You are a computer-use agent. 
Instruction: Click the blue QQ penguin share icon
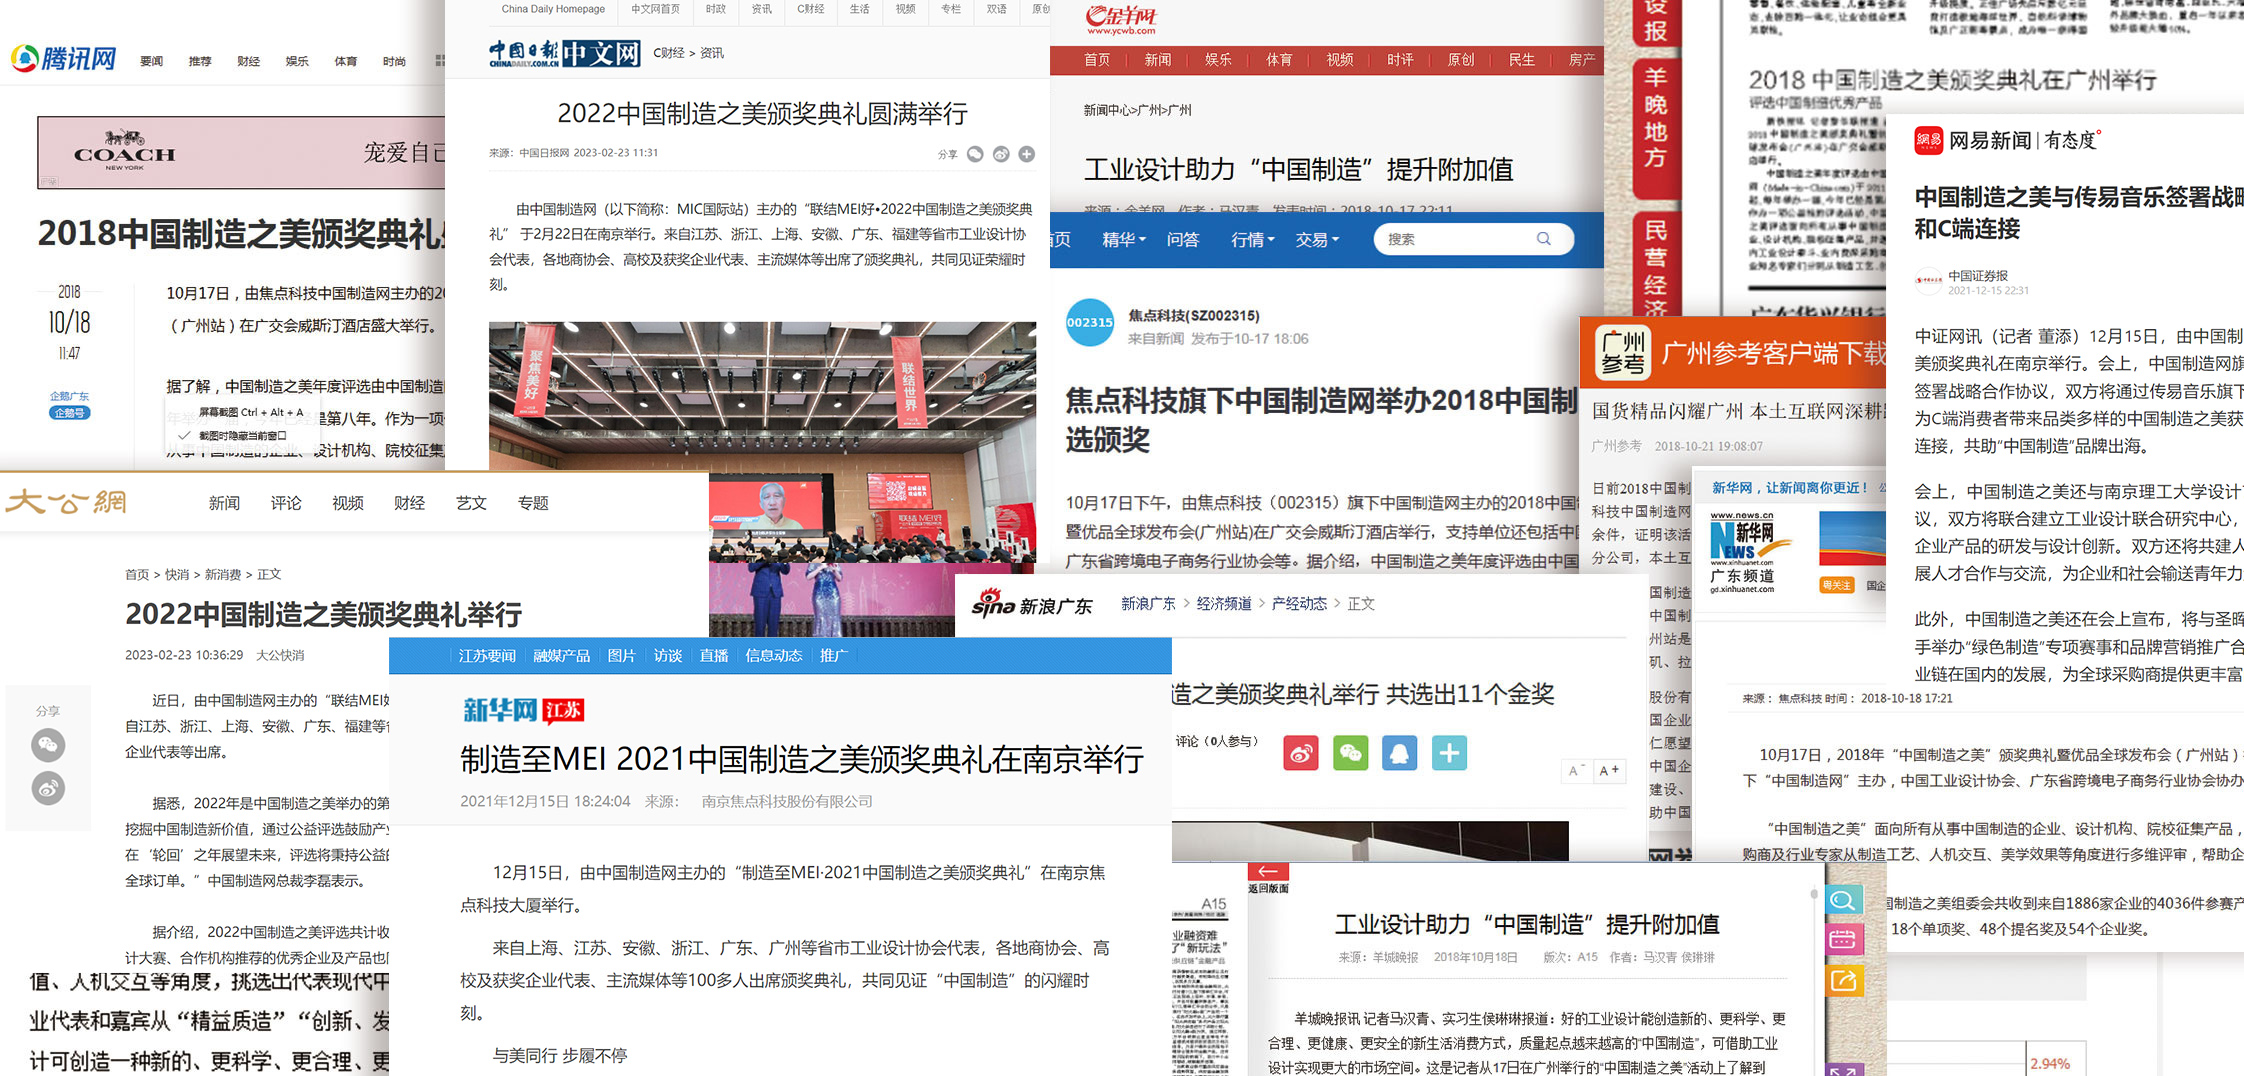click(1399, 753)
